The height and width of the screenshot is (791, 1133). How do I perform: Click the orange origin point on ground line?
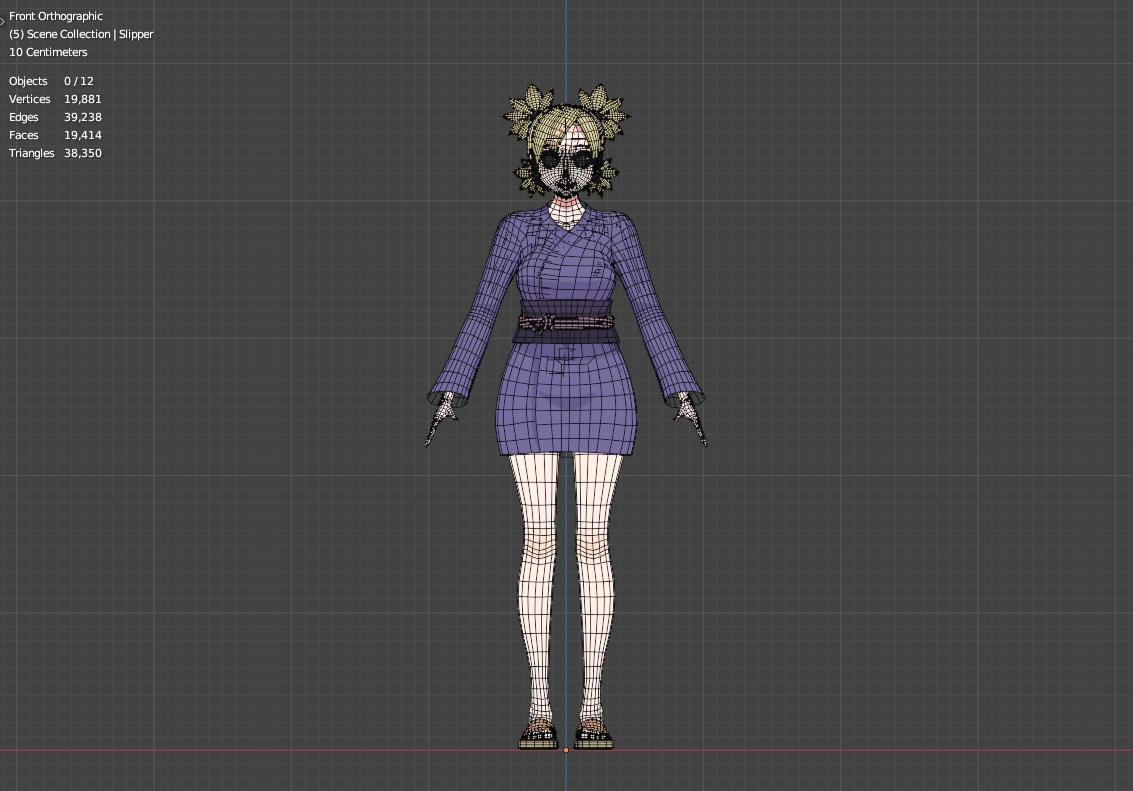click(x=566, y=750)
